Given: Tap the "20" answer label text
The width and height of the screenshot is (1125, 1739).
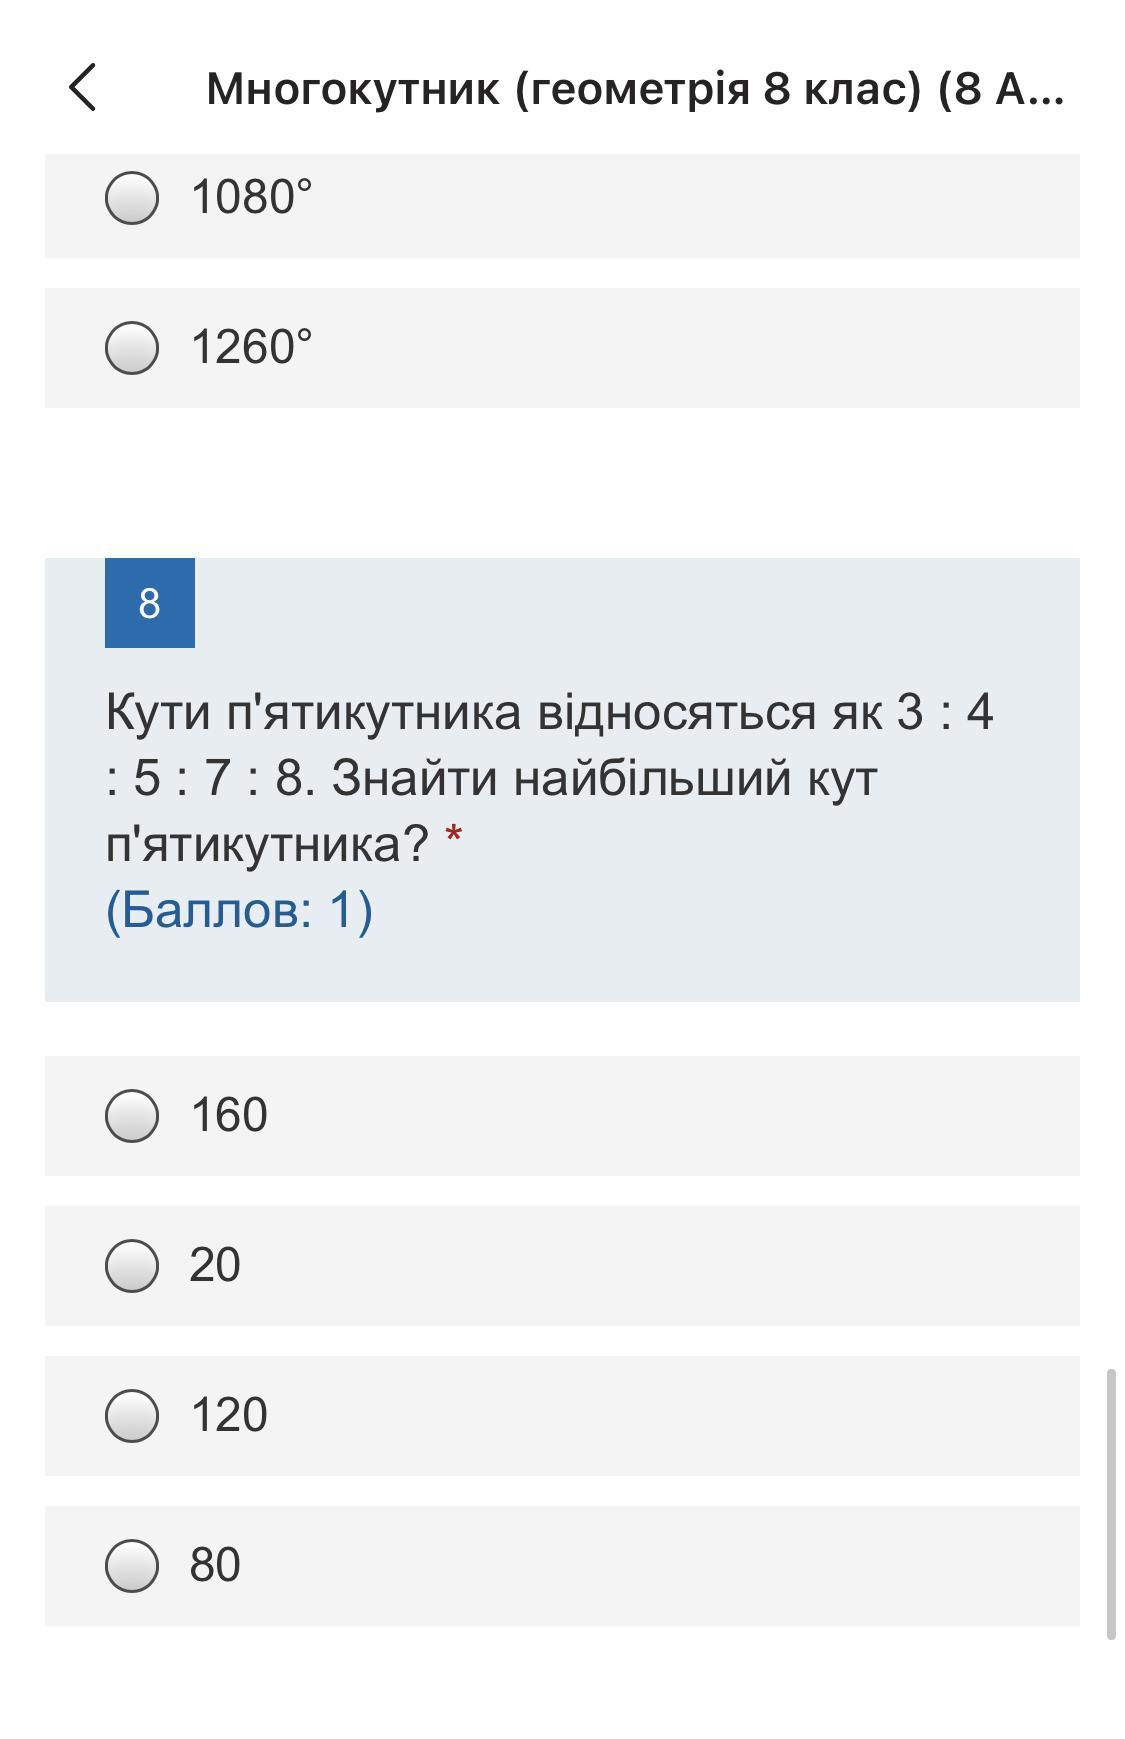Looking at the screenshot, I should pos(215,1265).
